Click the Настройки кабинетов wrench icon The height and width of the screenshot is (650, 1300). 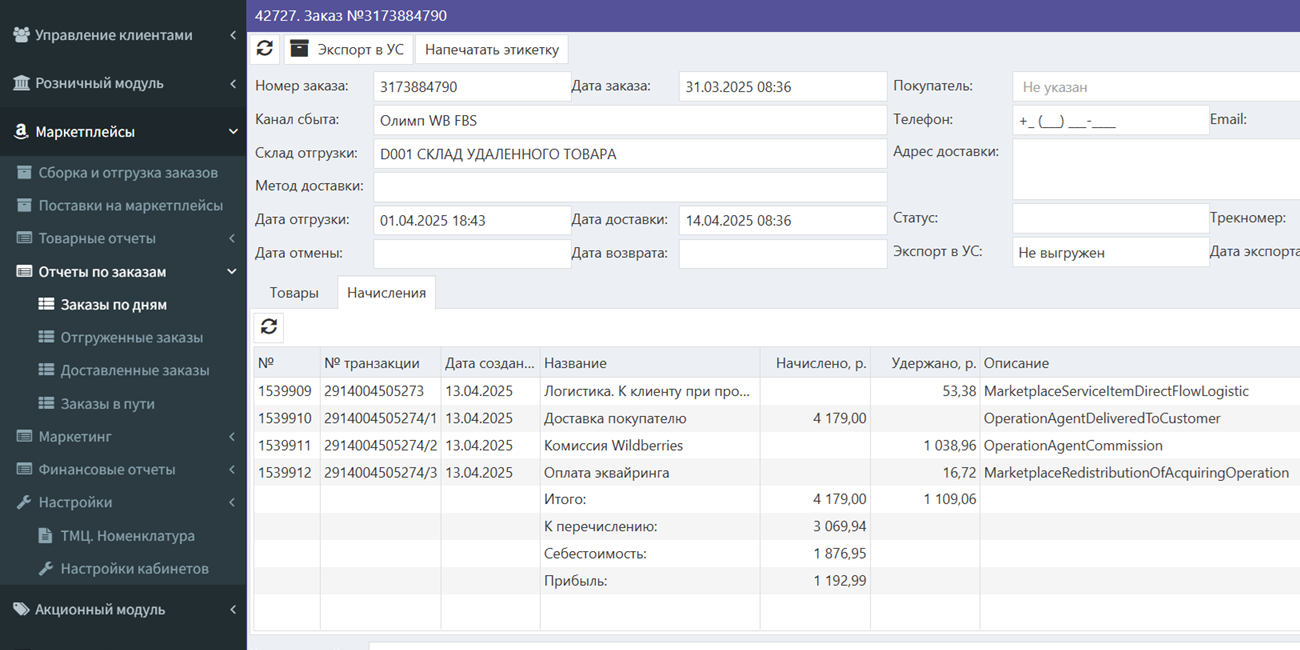click(45, 568)
